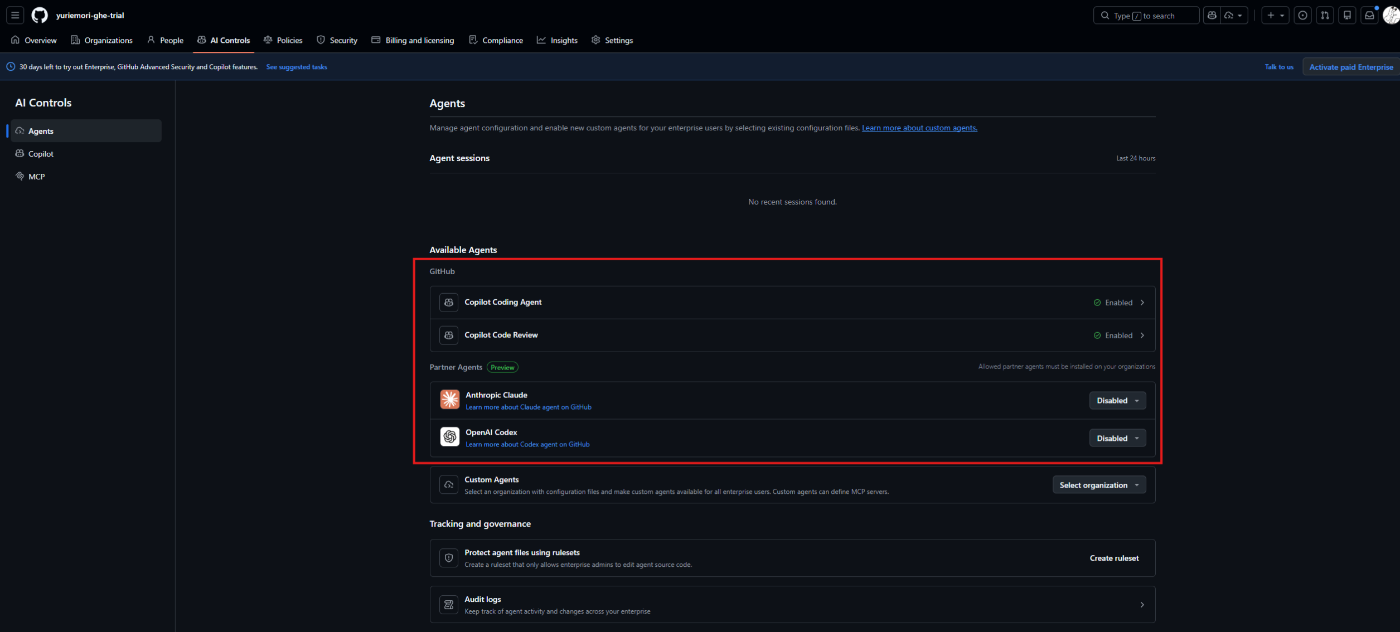Click the Tracking and governance heading
This screenshot has height=632, width=1400.
(480, 524)
